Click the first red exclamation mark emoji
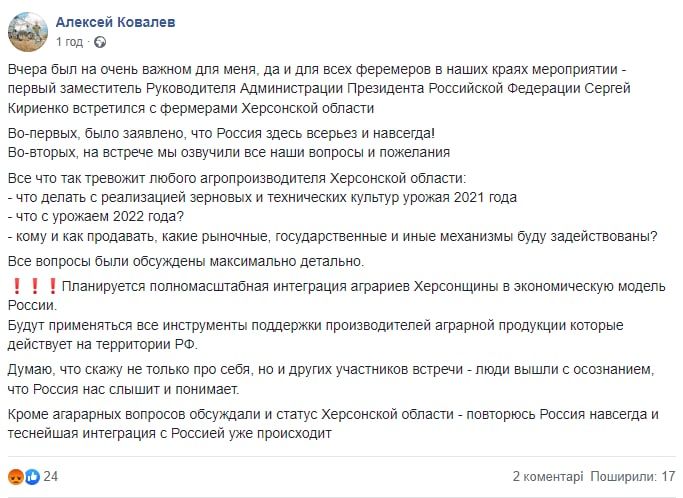The image size is (683, 498). click(18, 287)
